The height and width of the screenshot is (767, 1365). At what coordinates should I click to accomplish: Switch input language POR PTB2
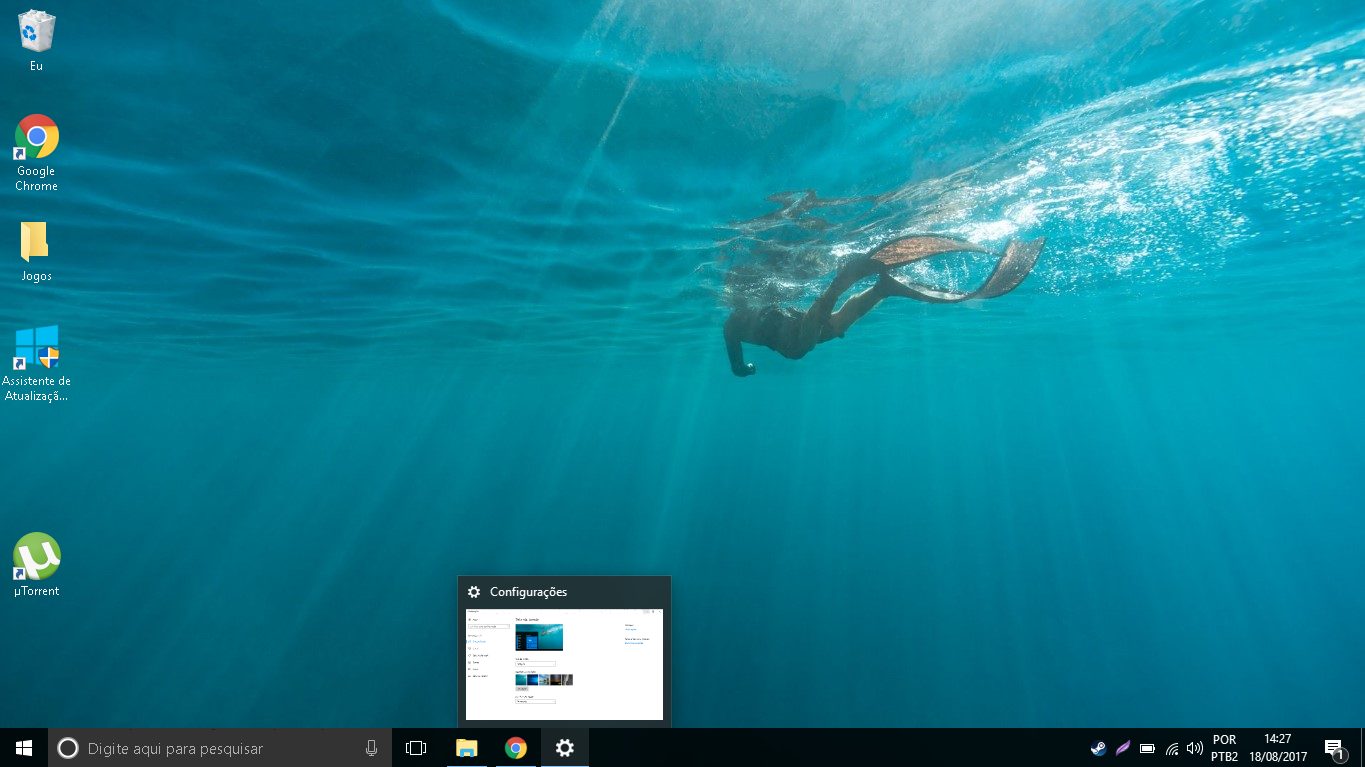coord(1224,748)
